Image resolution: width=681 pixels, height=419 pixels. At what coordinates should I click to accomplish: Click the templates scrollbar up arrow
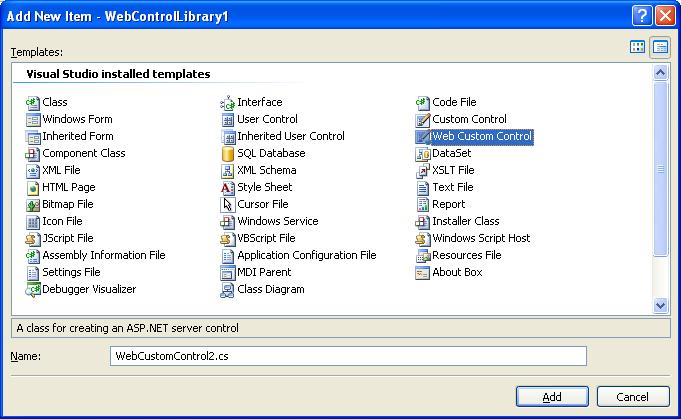click(660, 73)
